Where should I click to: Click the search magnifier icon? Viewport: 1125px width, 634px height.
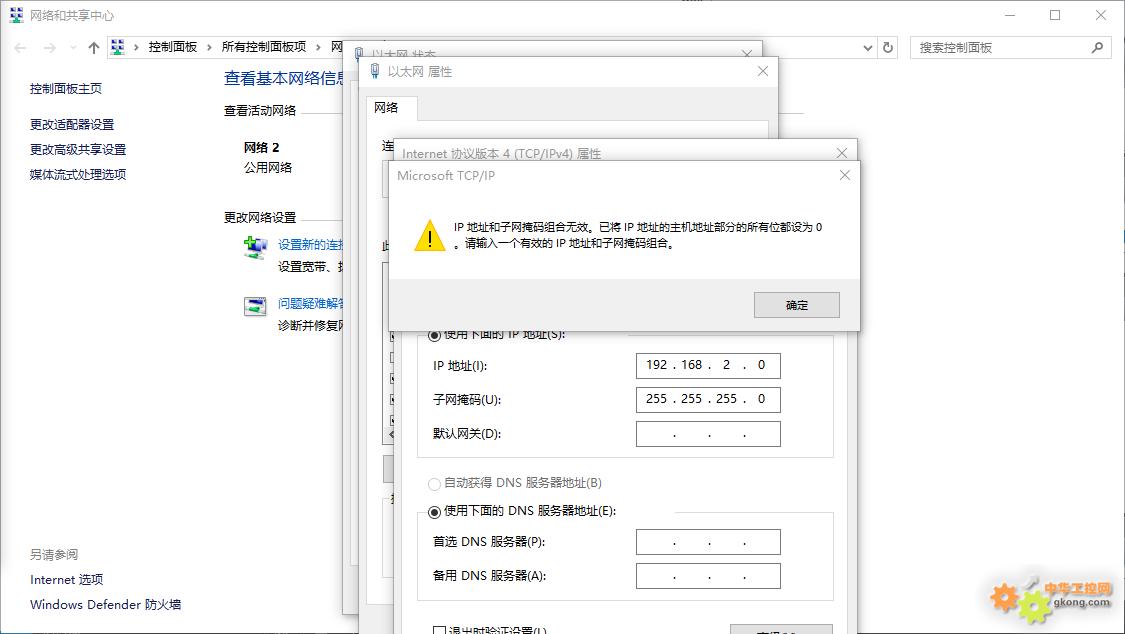1097,48
